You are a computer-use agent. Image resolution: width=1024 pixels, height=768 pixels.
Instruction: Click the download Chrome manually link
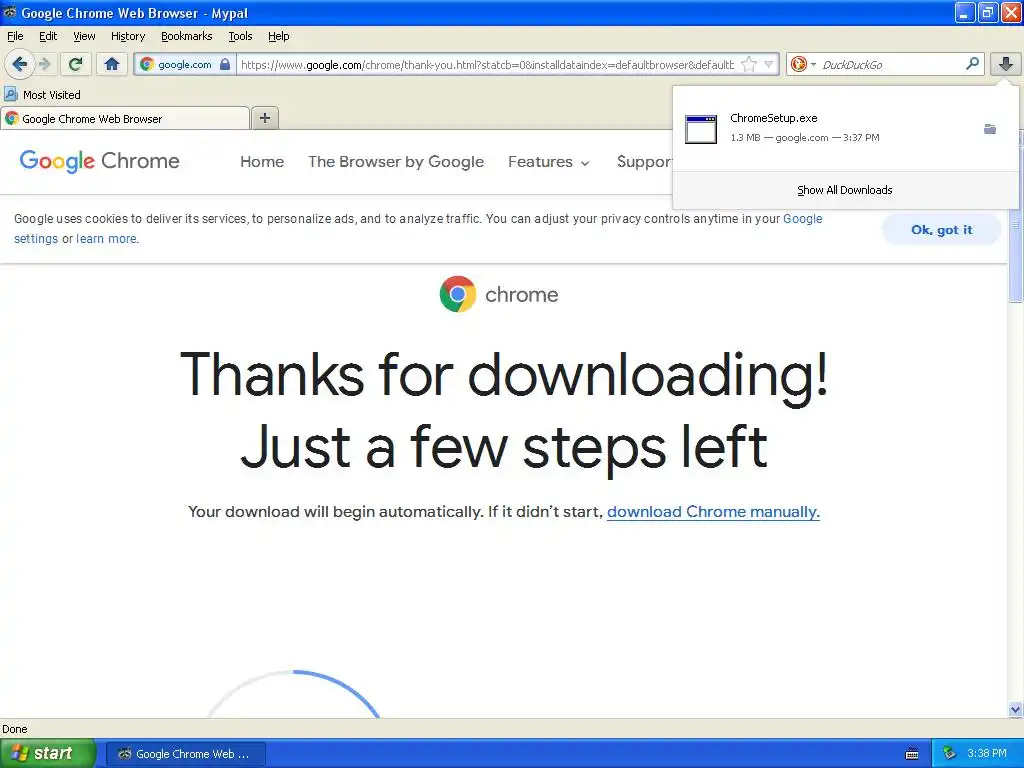click(x=713, y=511)
